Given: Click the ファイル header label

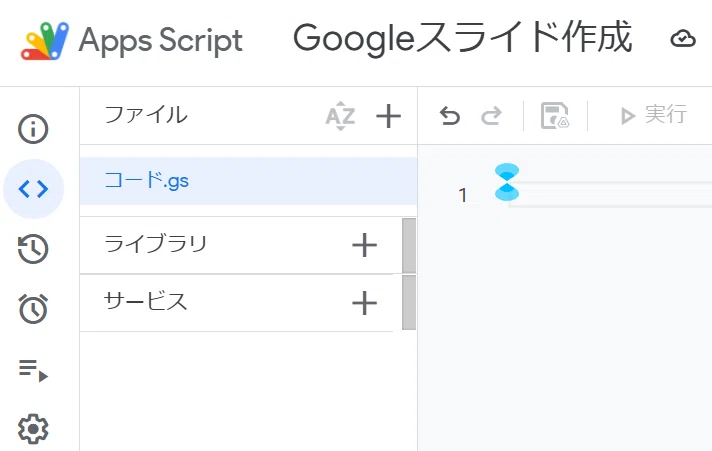Looking at the screenshot, I should tap(146, 114).
